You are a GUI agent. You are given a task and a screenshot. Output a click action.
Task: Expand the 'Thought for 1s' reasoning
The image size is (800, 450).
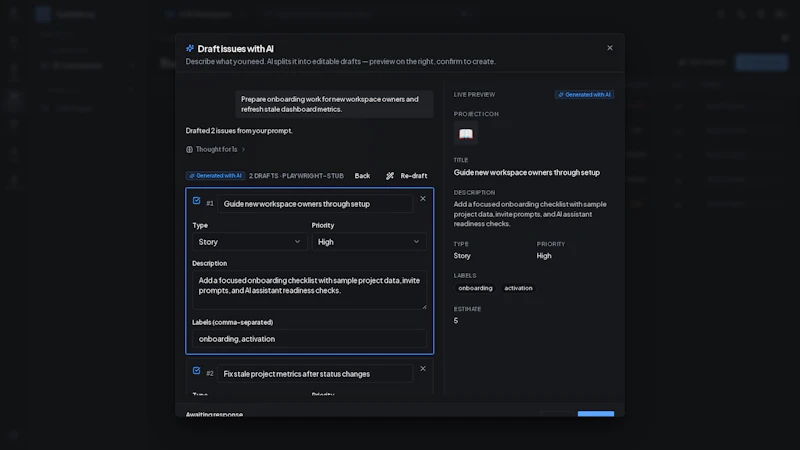point(215,149)
